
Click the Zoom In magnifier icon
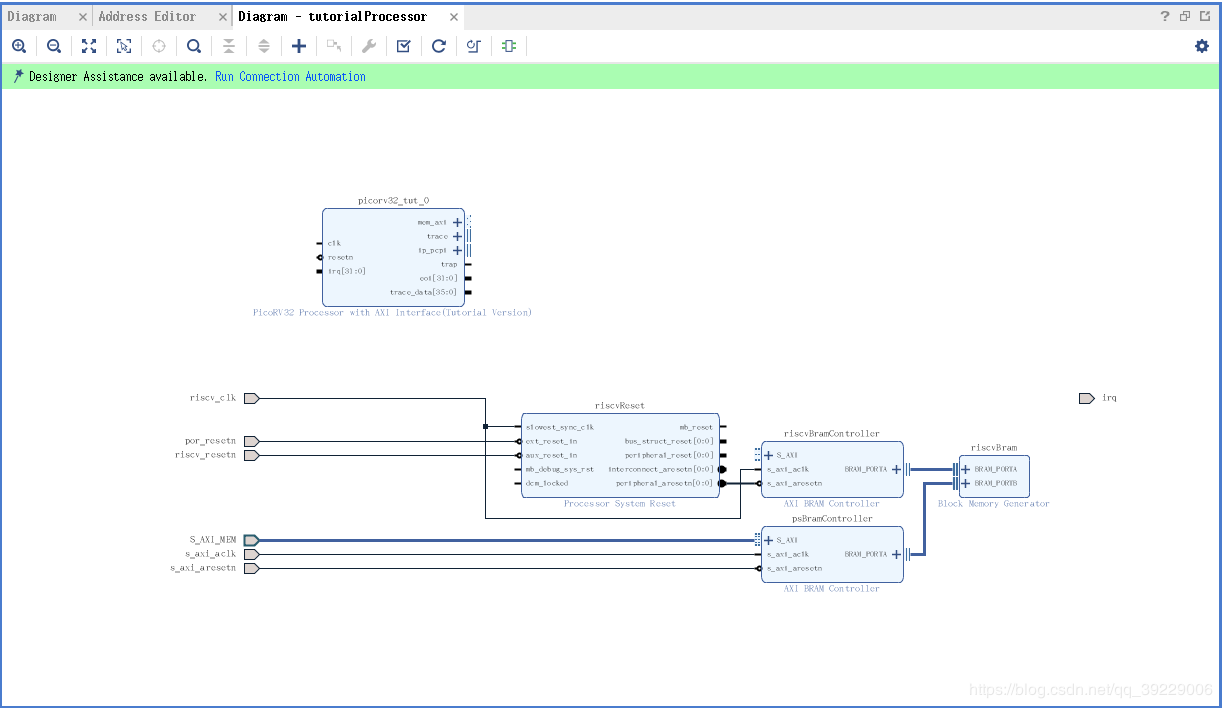point(19,46)
